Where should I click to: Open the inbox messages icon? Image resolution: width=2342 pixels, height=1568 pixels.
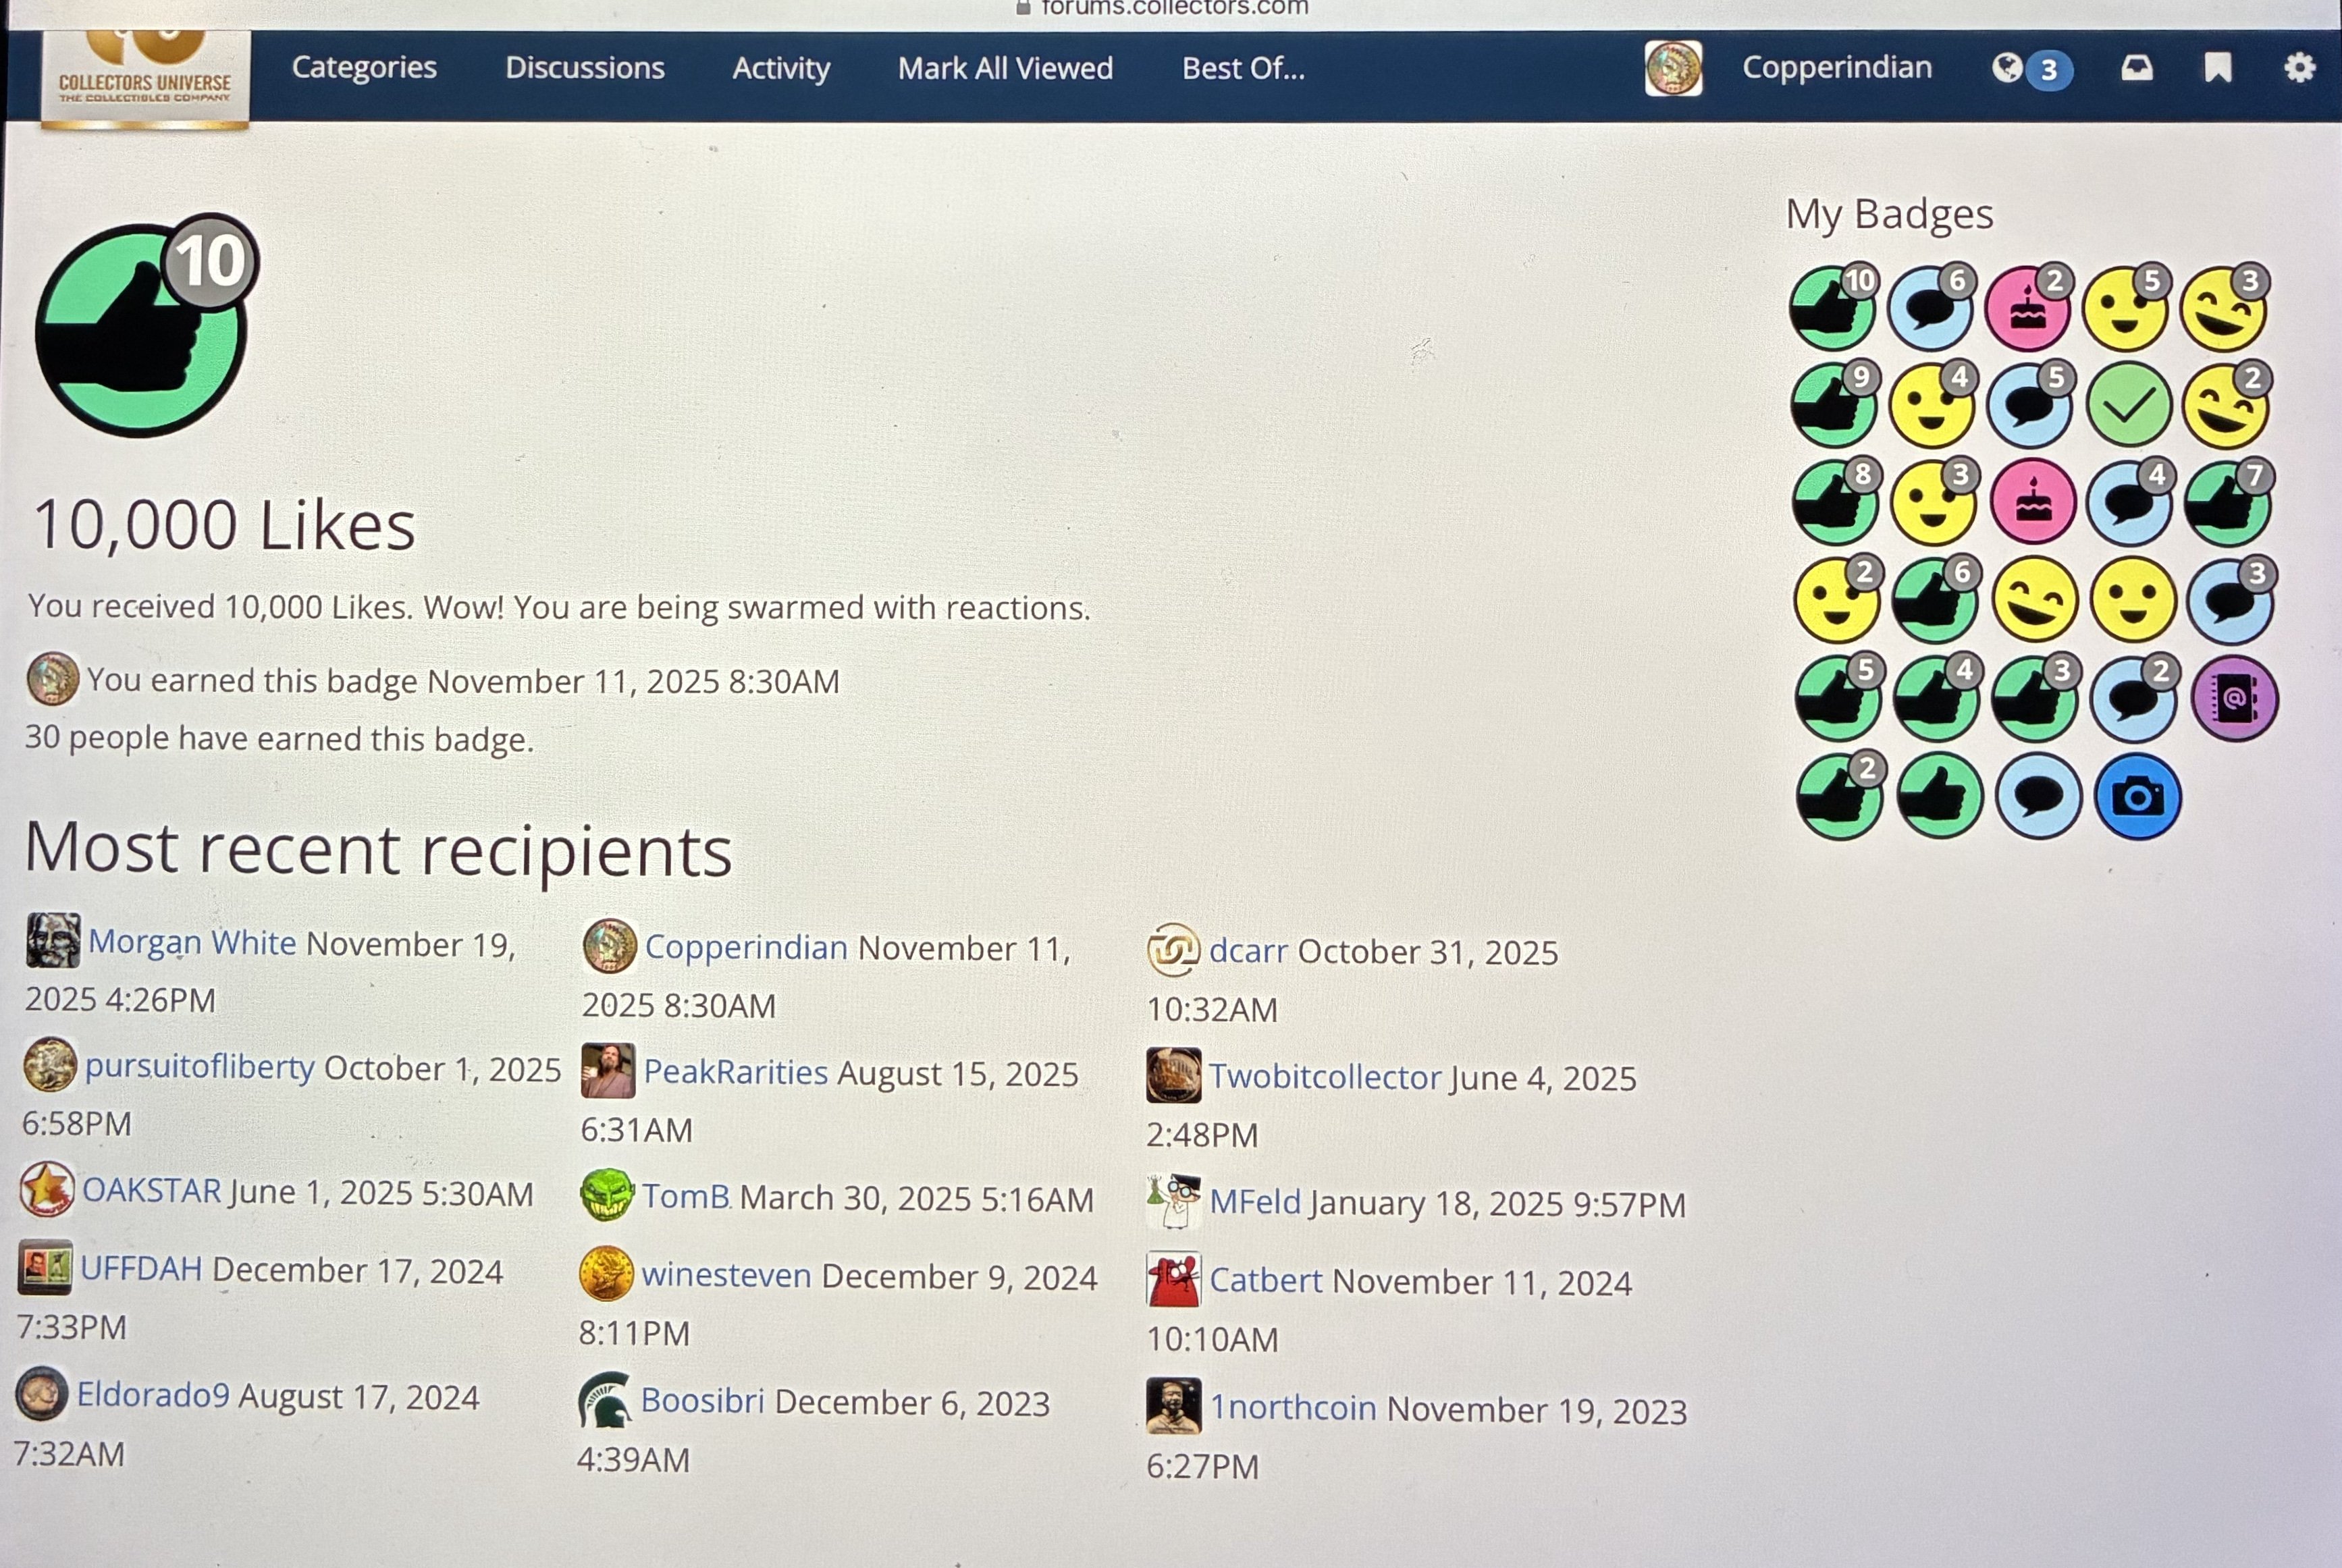[x=2137, y=68]
